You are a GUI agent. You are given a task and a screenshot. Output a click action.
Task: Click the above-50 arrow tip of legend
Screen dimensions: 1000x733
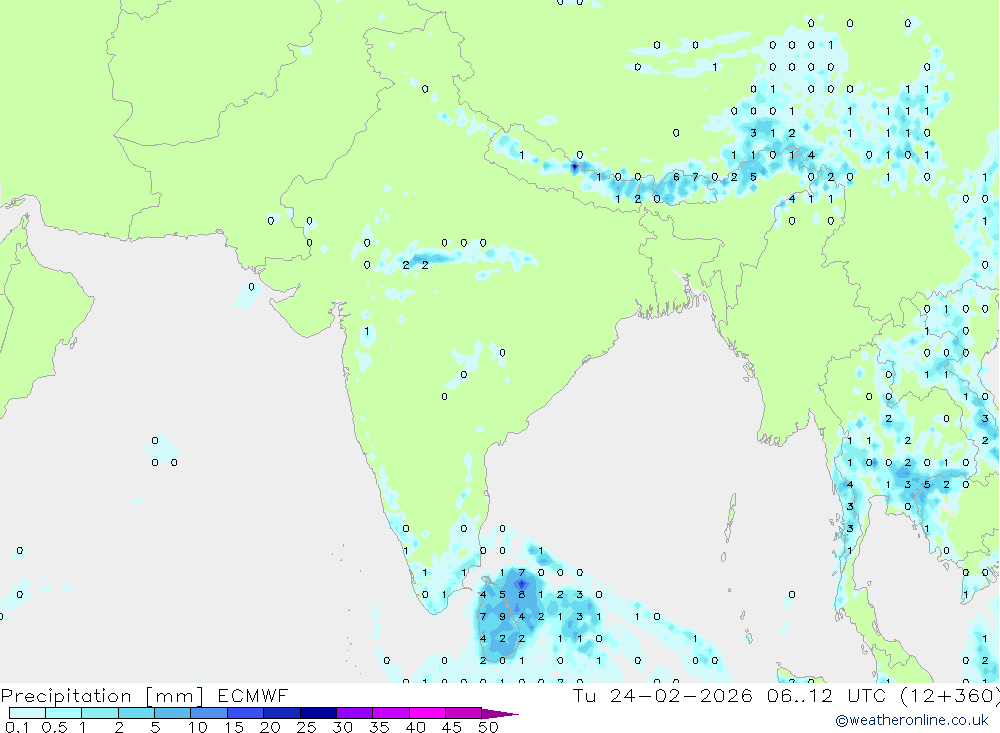[499, 714]
